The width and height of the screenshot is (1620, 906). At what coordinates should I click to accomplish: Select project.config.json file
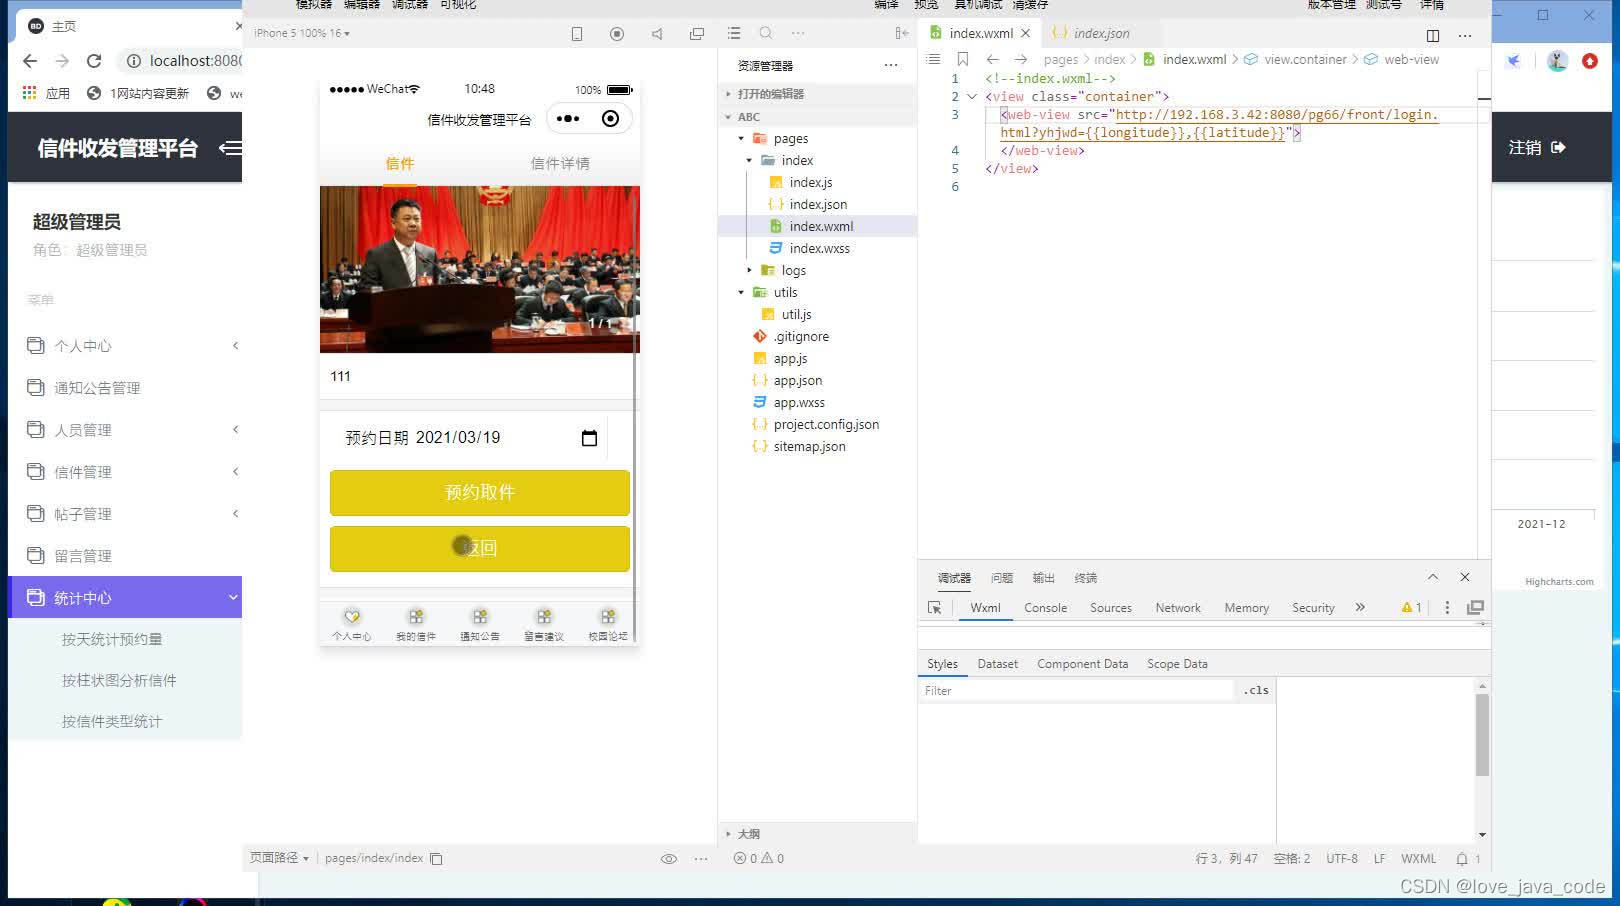[825, 425]
